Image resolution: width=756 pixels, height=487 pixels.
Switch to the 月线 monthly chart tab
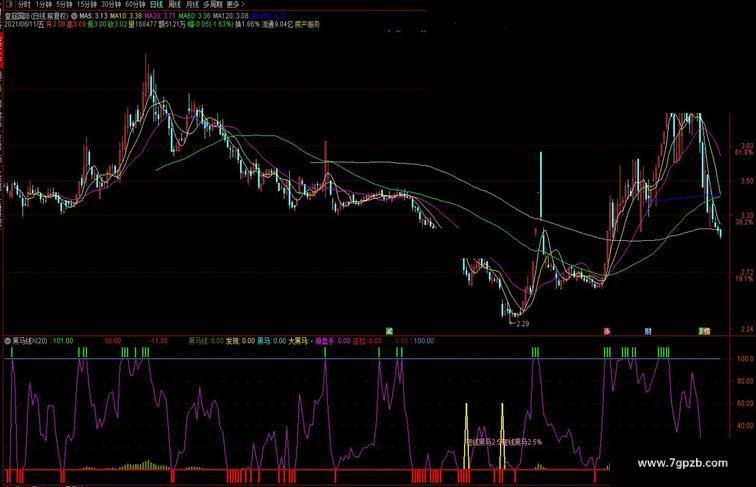point(192,4)
